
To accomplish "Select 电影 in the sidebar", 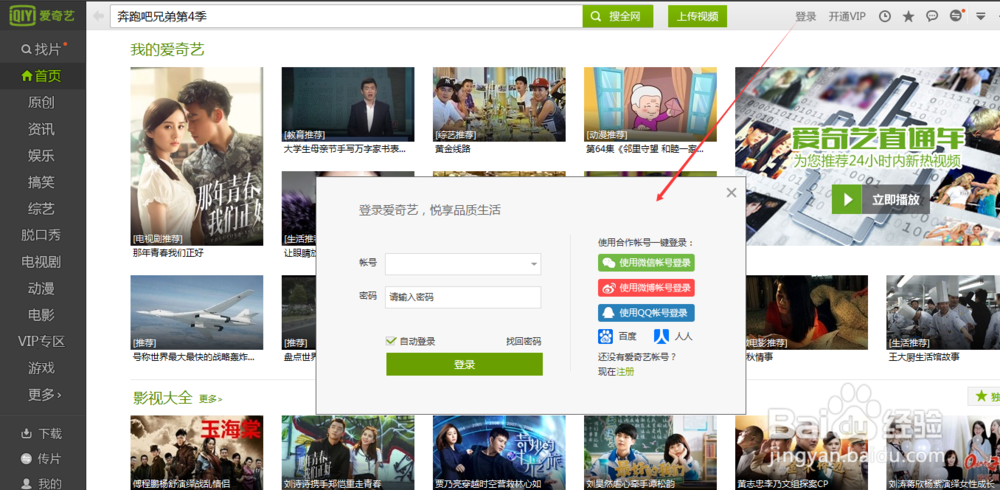I will point(43,315).
